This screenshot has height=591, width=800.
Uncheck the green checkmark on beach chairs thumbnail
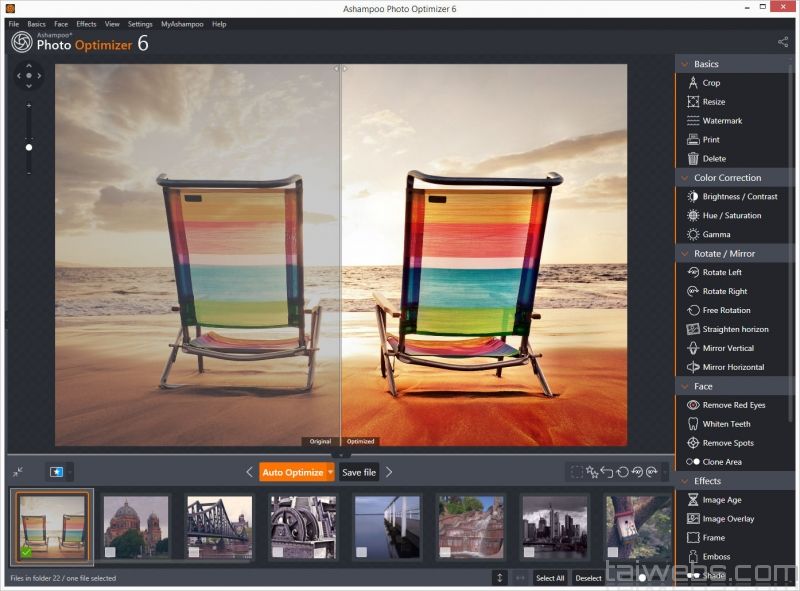[x=26, y=551]
